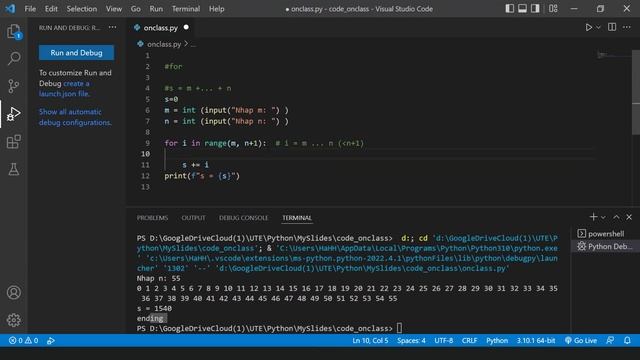The image size is (640, 360).
Task: Open the Edit menu
Action: pos(51,9)
